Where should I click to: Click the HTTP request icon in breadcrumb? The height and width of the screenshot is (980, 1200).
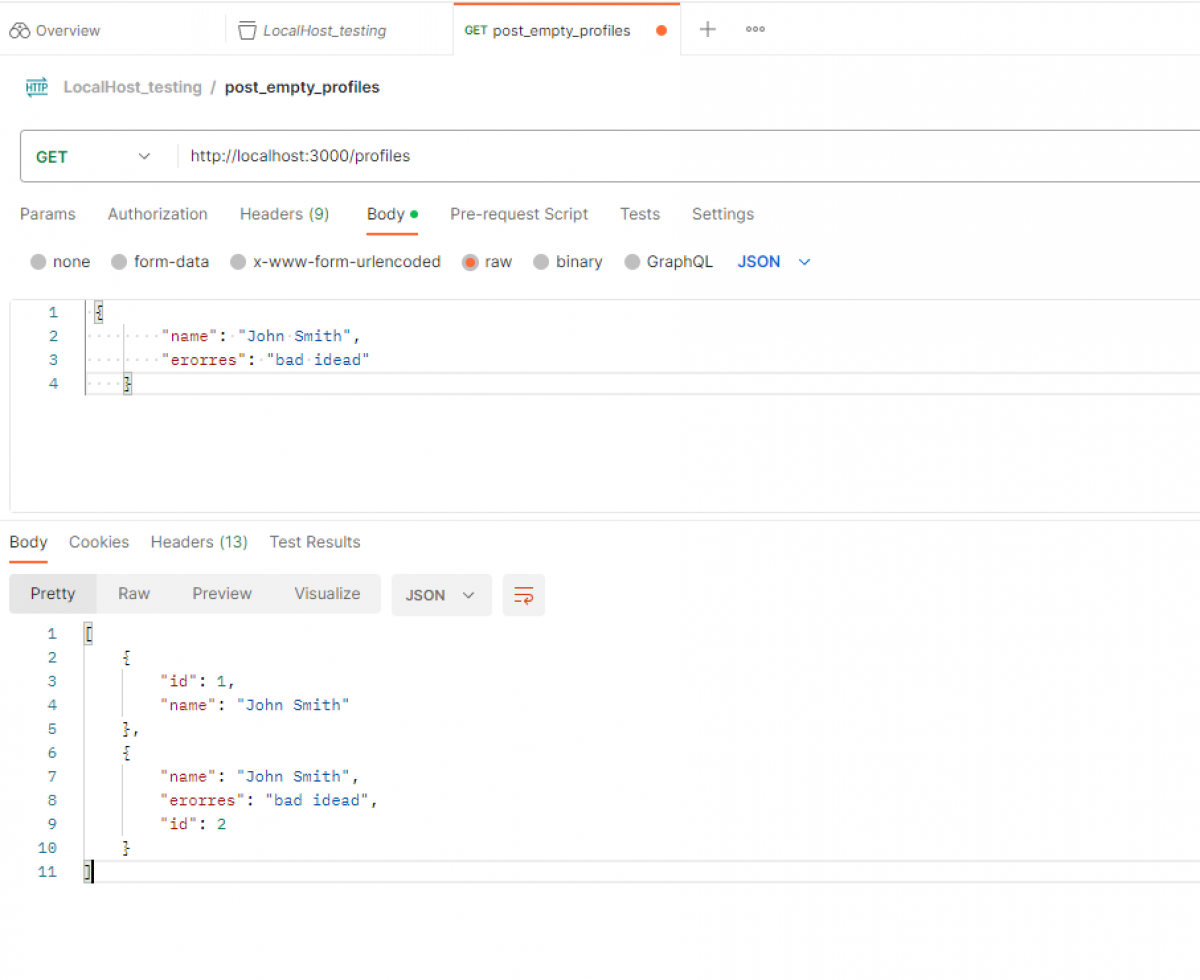tap(36, 87)
